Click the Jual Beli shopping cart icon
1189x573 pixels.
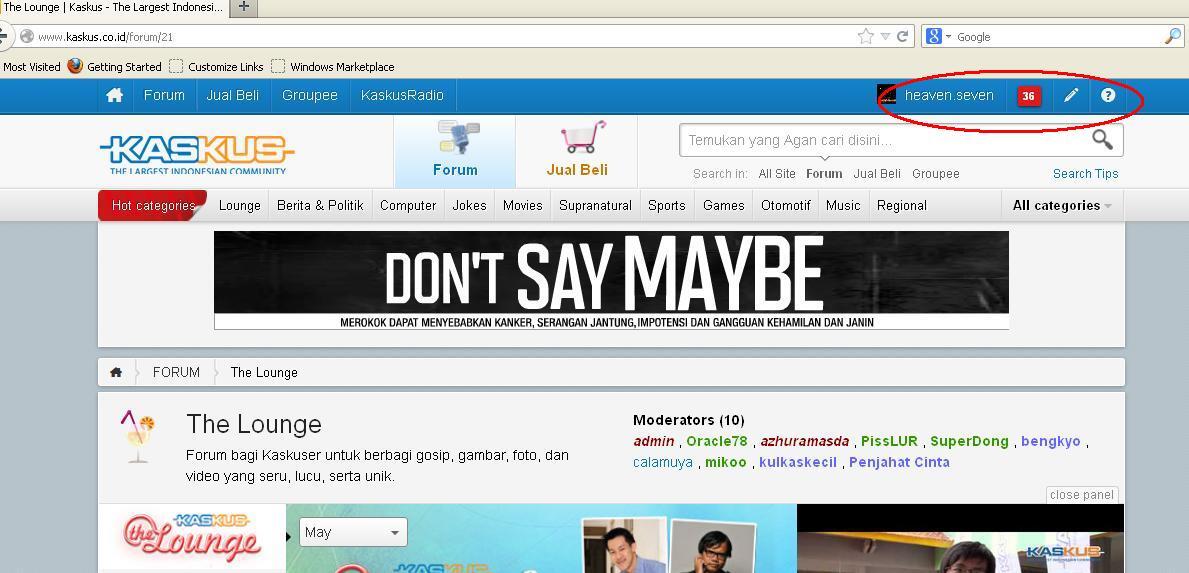[582, 137]
